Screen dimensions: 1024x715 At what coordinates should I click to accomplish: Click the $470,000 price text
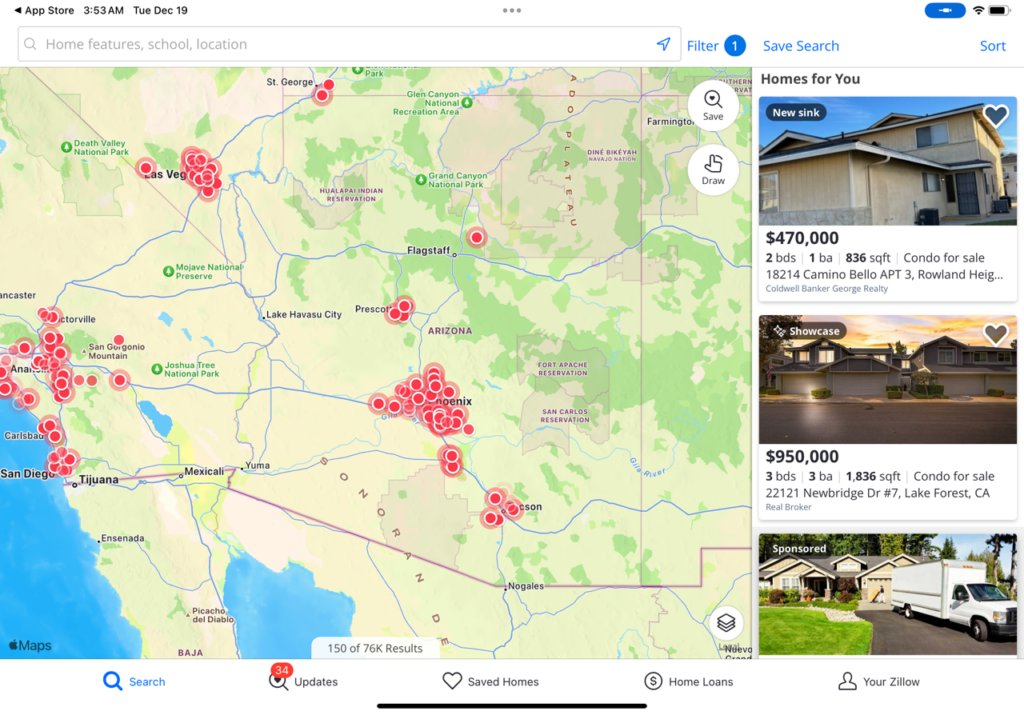pos(802,238)
